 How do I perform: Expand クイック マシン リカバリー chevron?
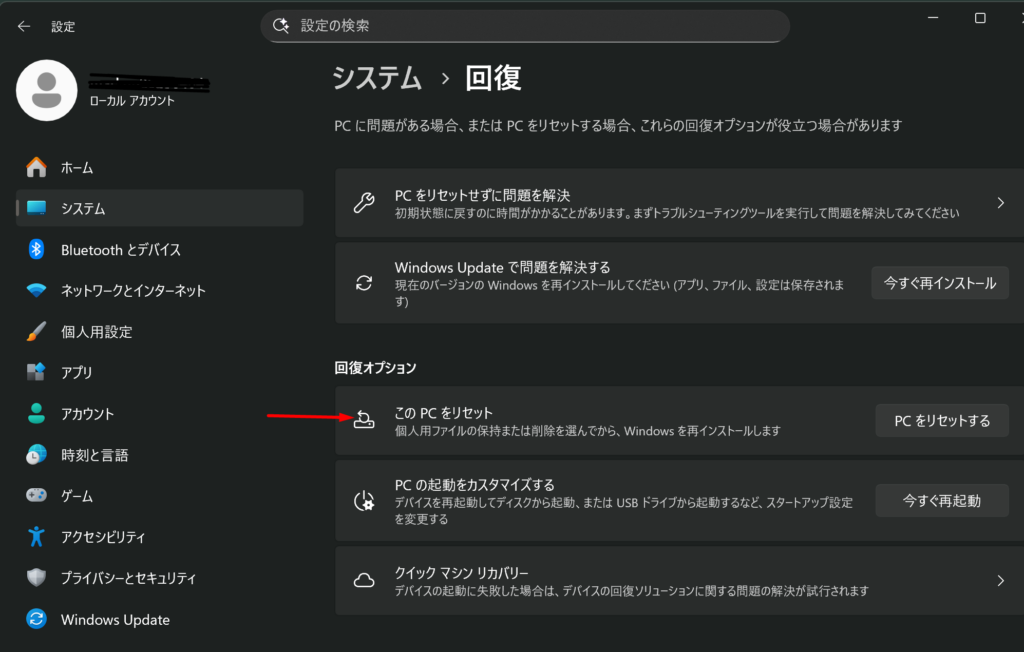(x=1000, y=581)
